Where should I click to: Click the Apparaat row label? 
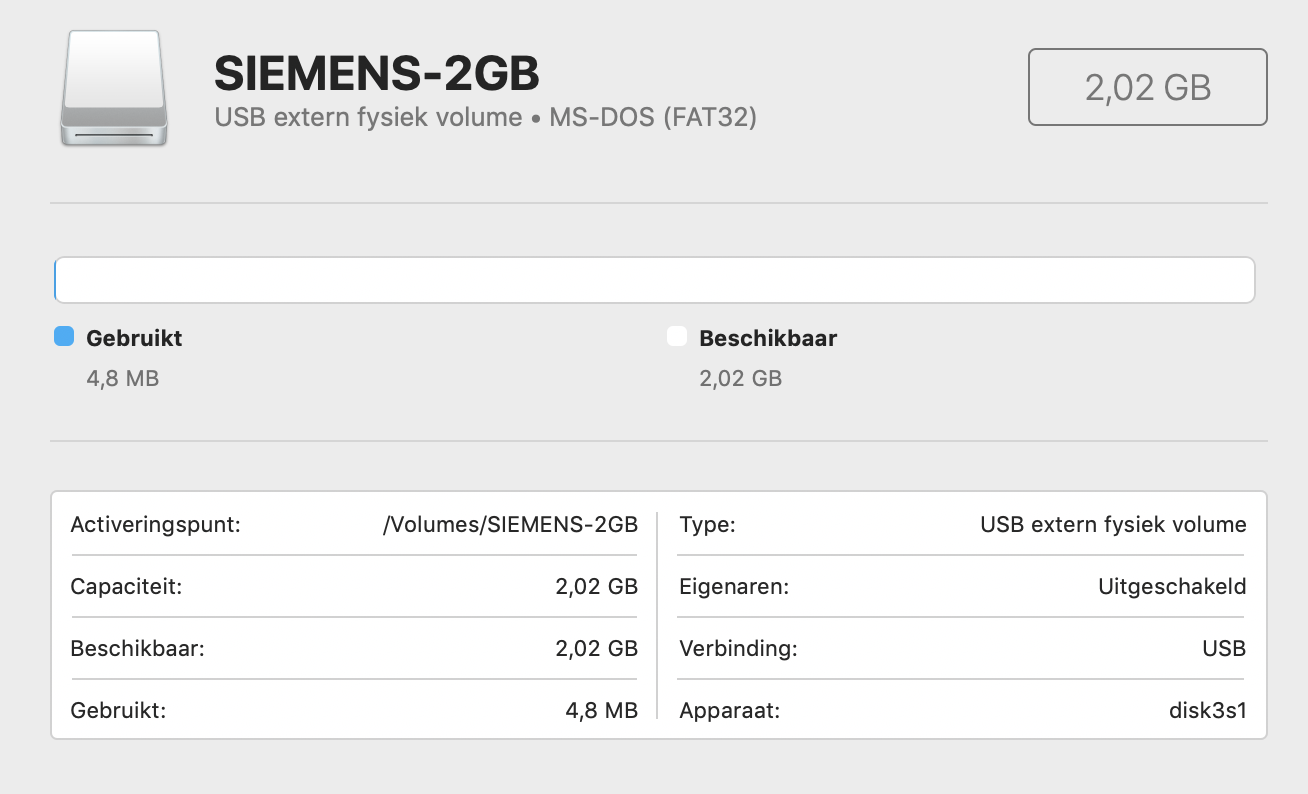[x=729, y=711]
